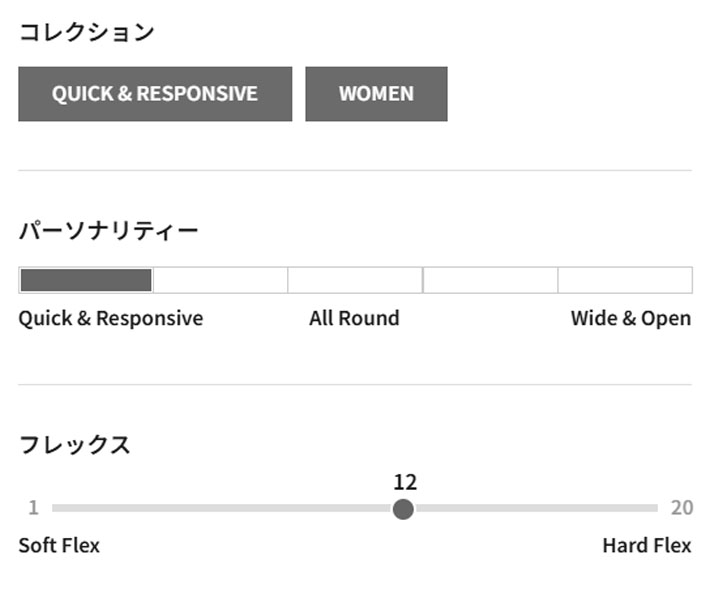Click the QUICK & RESPONSIVE collection button
Image resolution: width=710 pixels, height=589 pixels.
click(155, 94)
